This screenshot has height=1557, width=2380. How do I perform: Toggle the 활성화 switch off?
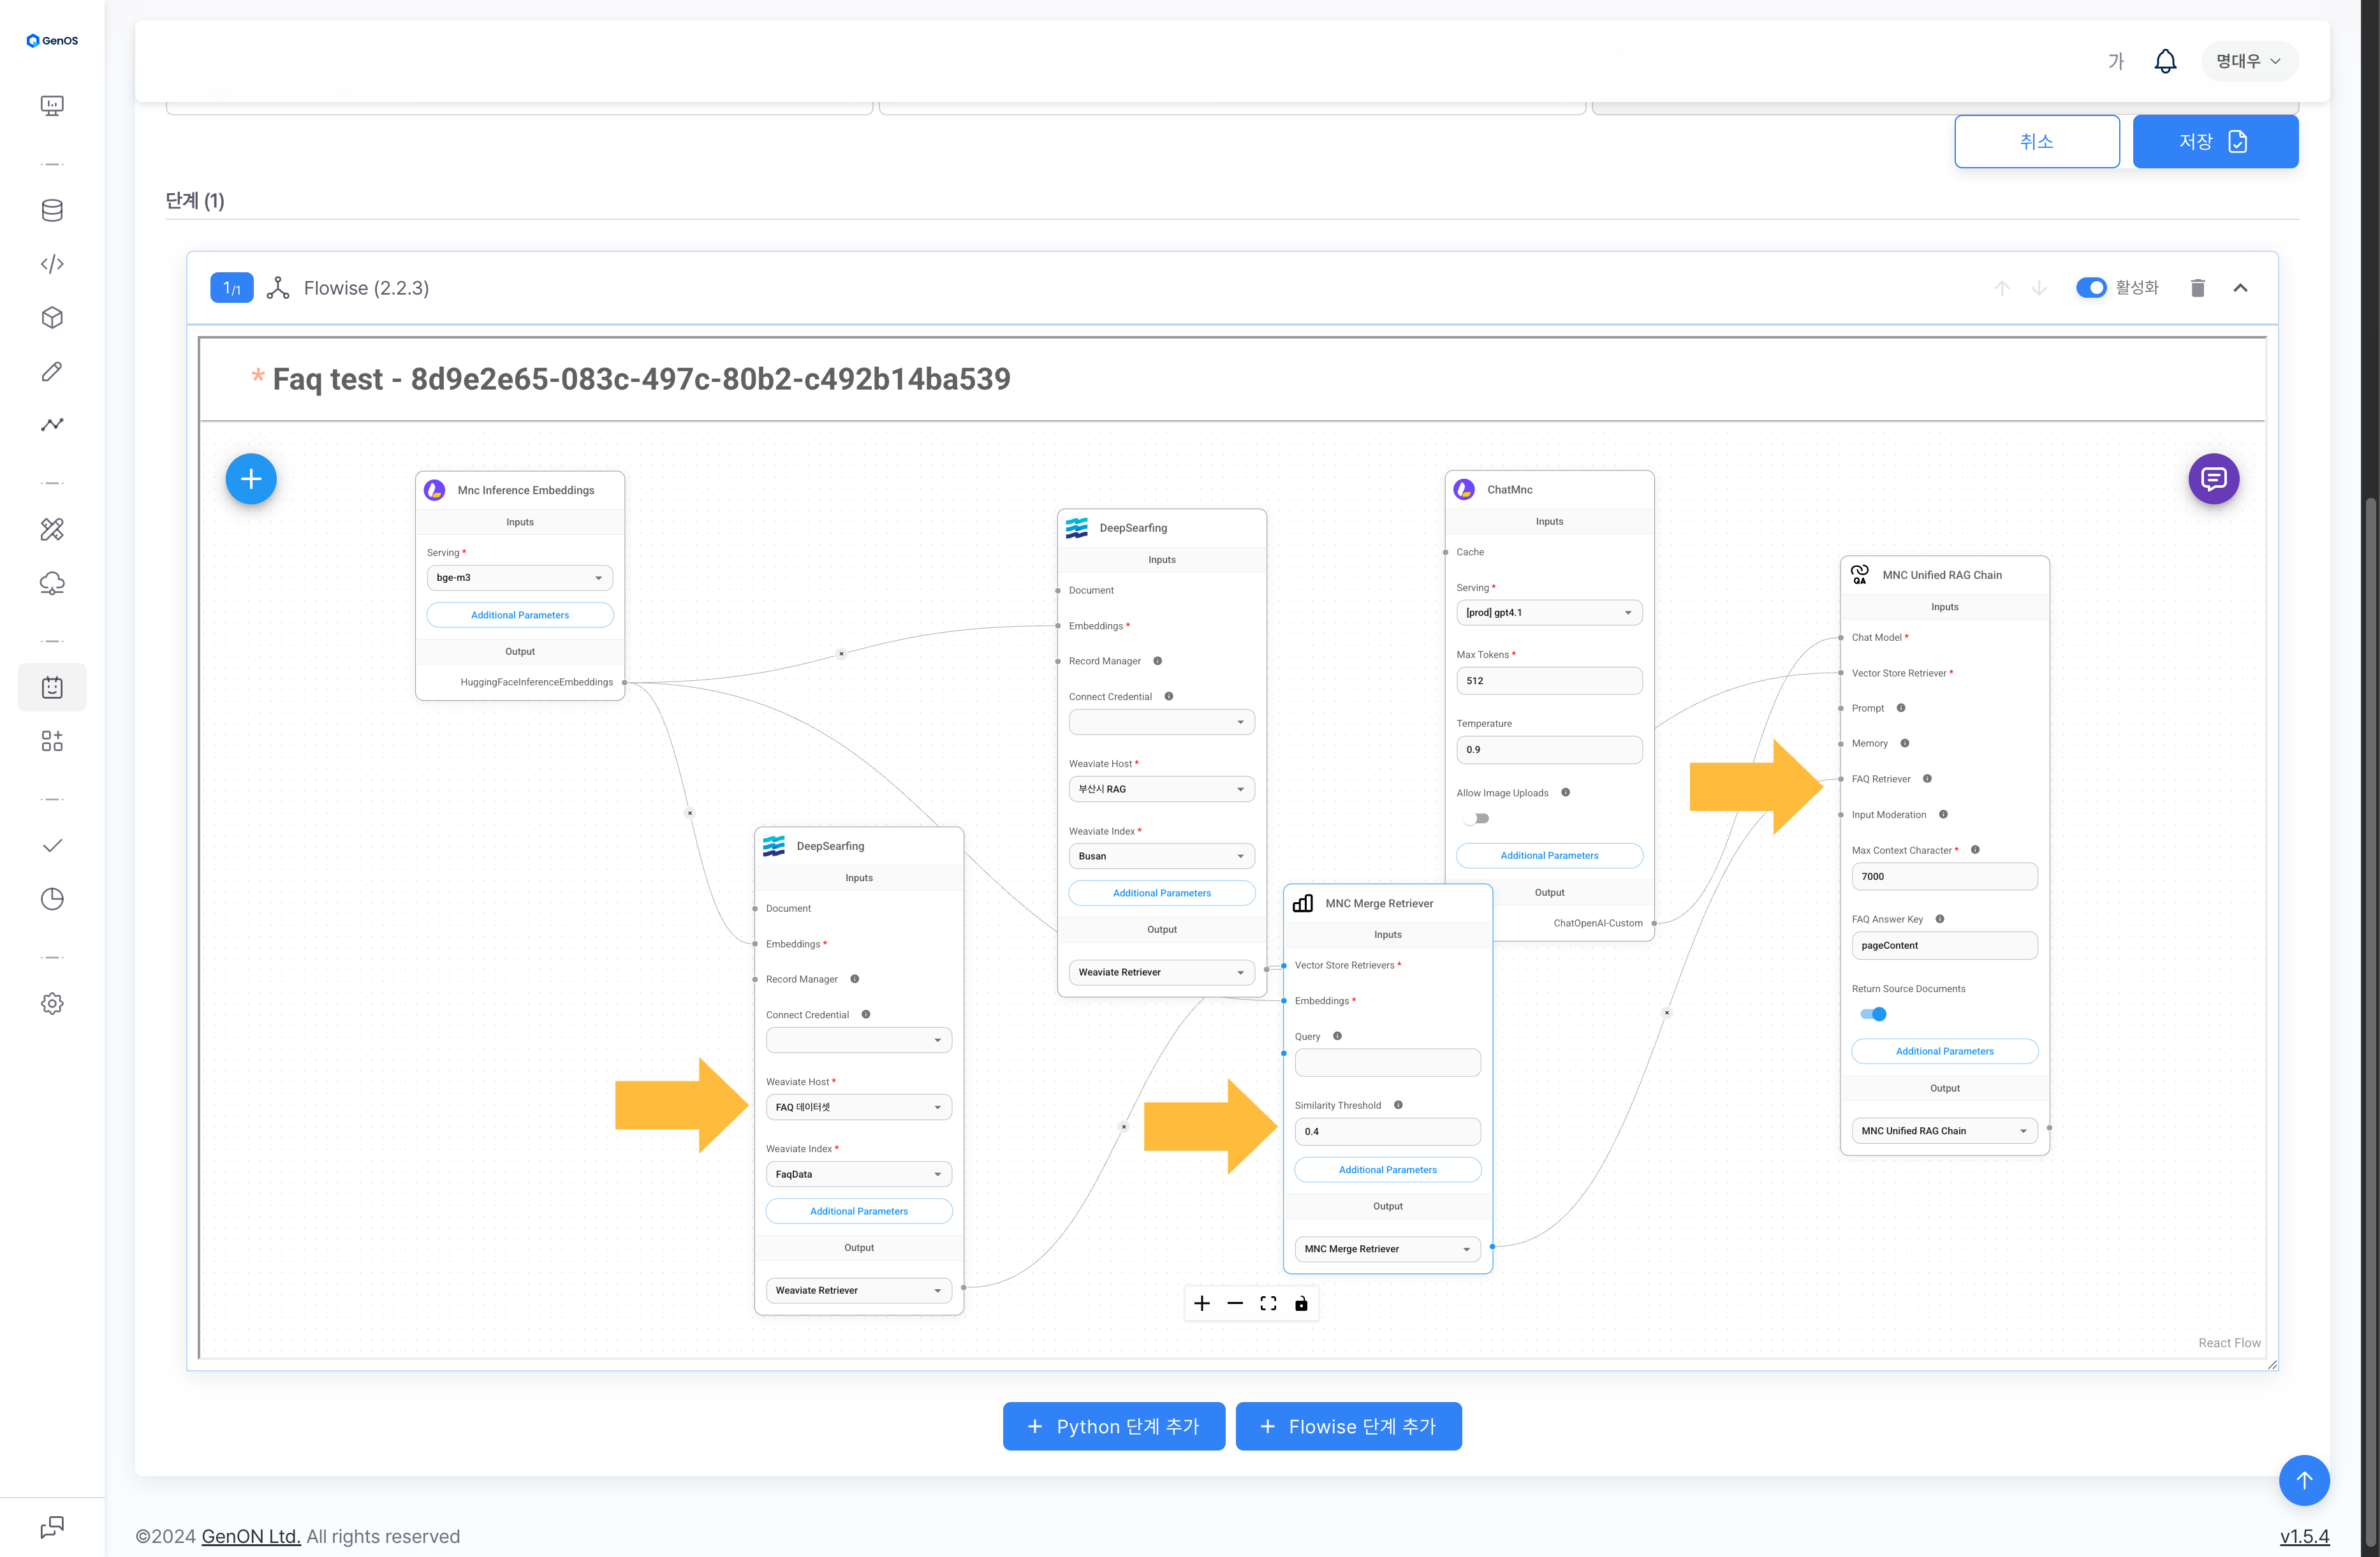tap(2090, 288)
